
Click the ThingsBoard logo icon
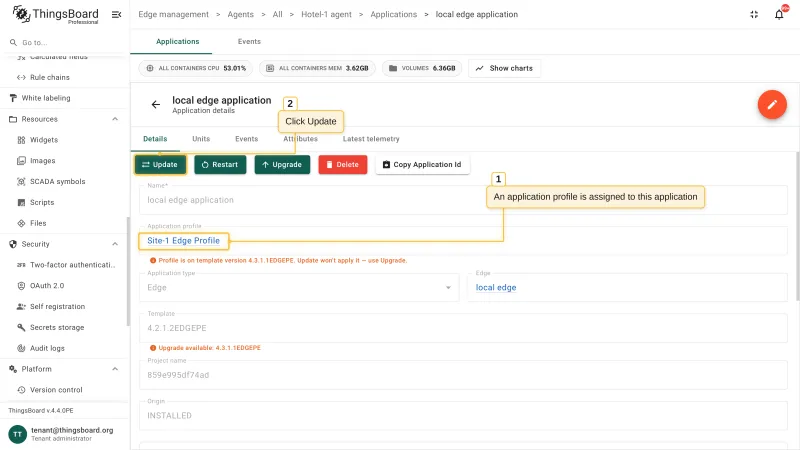[21, 14]
